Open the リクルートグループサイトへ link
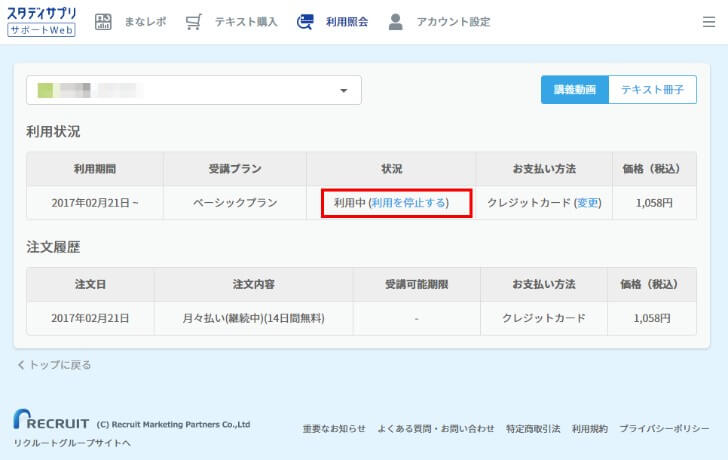This screenshot has width=728, height=460. [x=72, y=443]
